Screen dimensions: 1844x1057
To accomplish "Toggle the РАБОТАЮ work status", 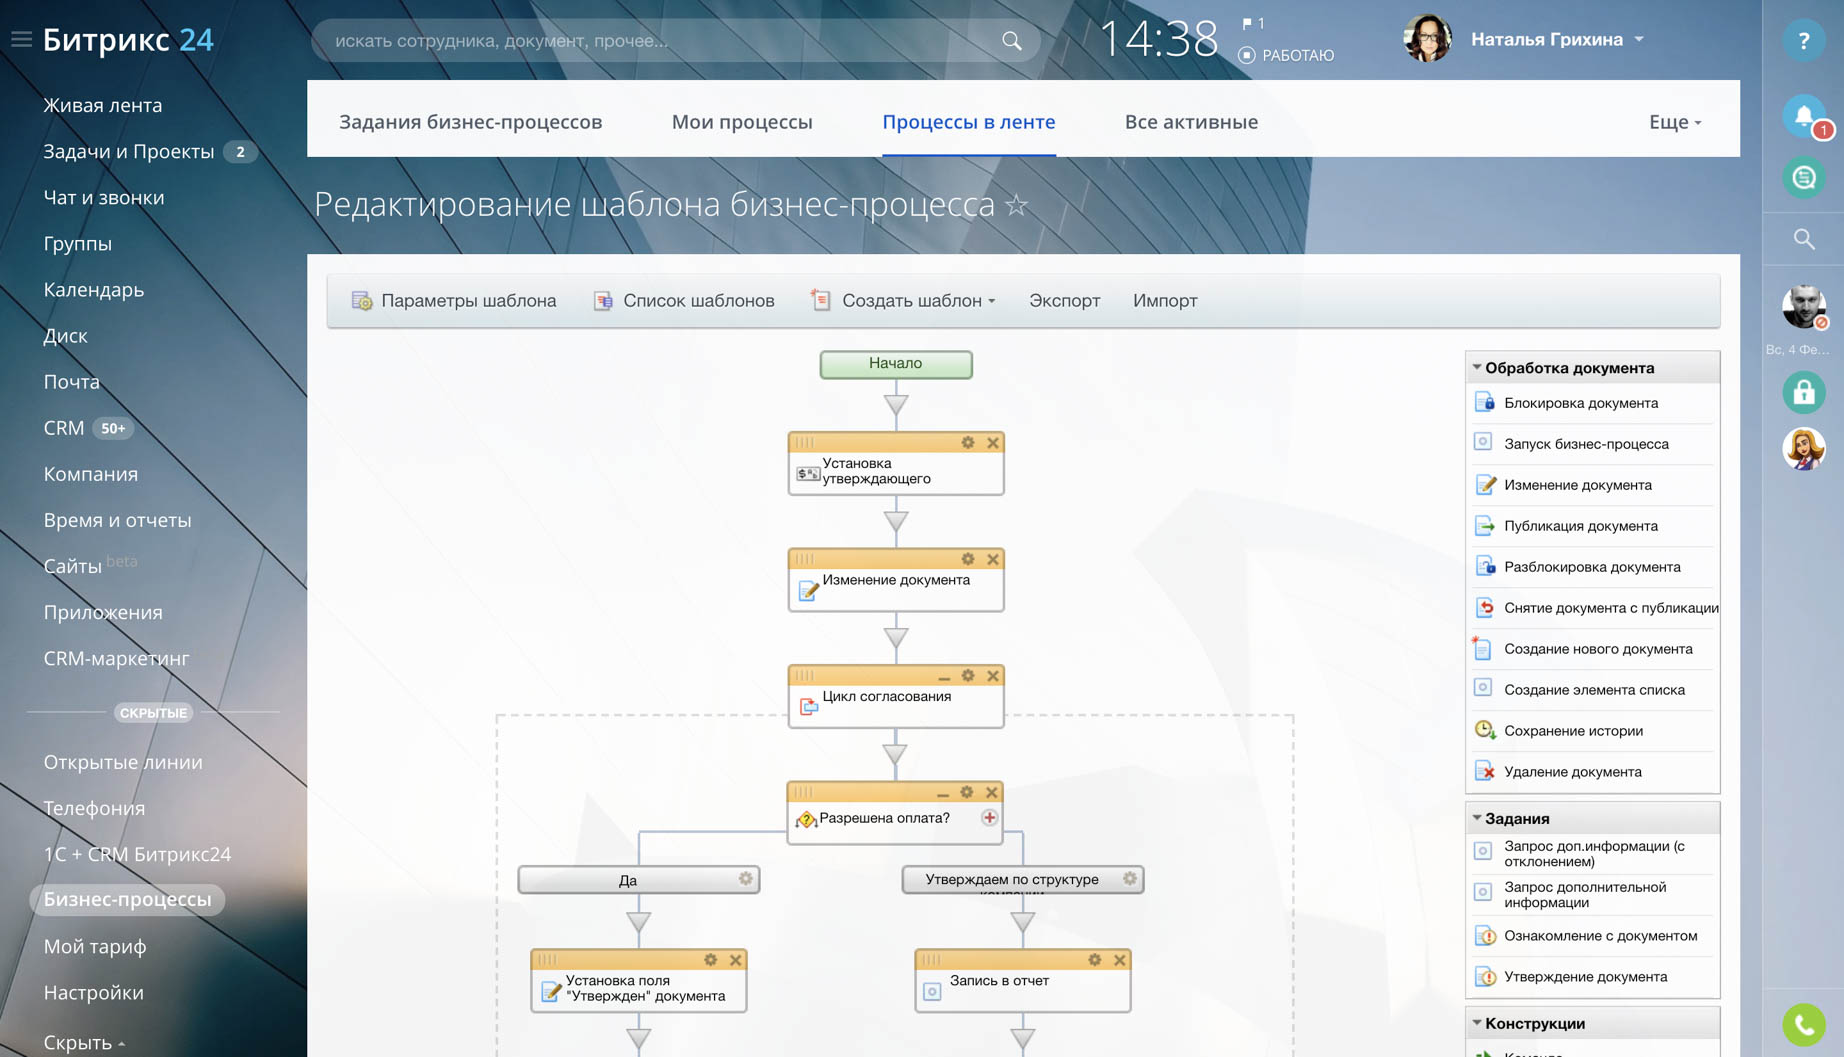I will (1286, 55).
